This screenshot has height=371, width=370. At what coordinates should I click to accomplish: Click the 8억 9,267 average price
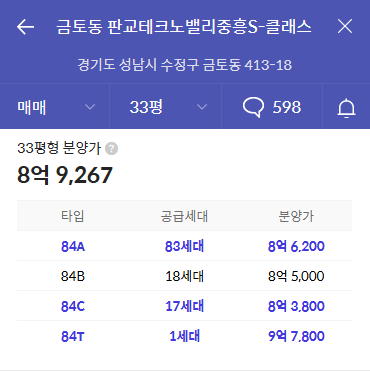coord(65,175)
